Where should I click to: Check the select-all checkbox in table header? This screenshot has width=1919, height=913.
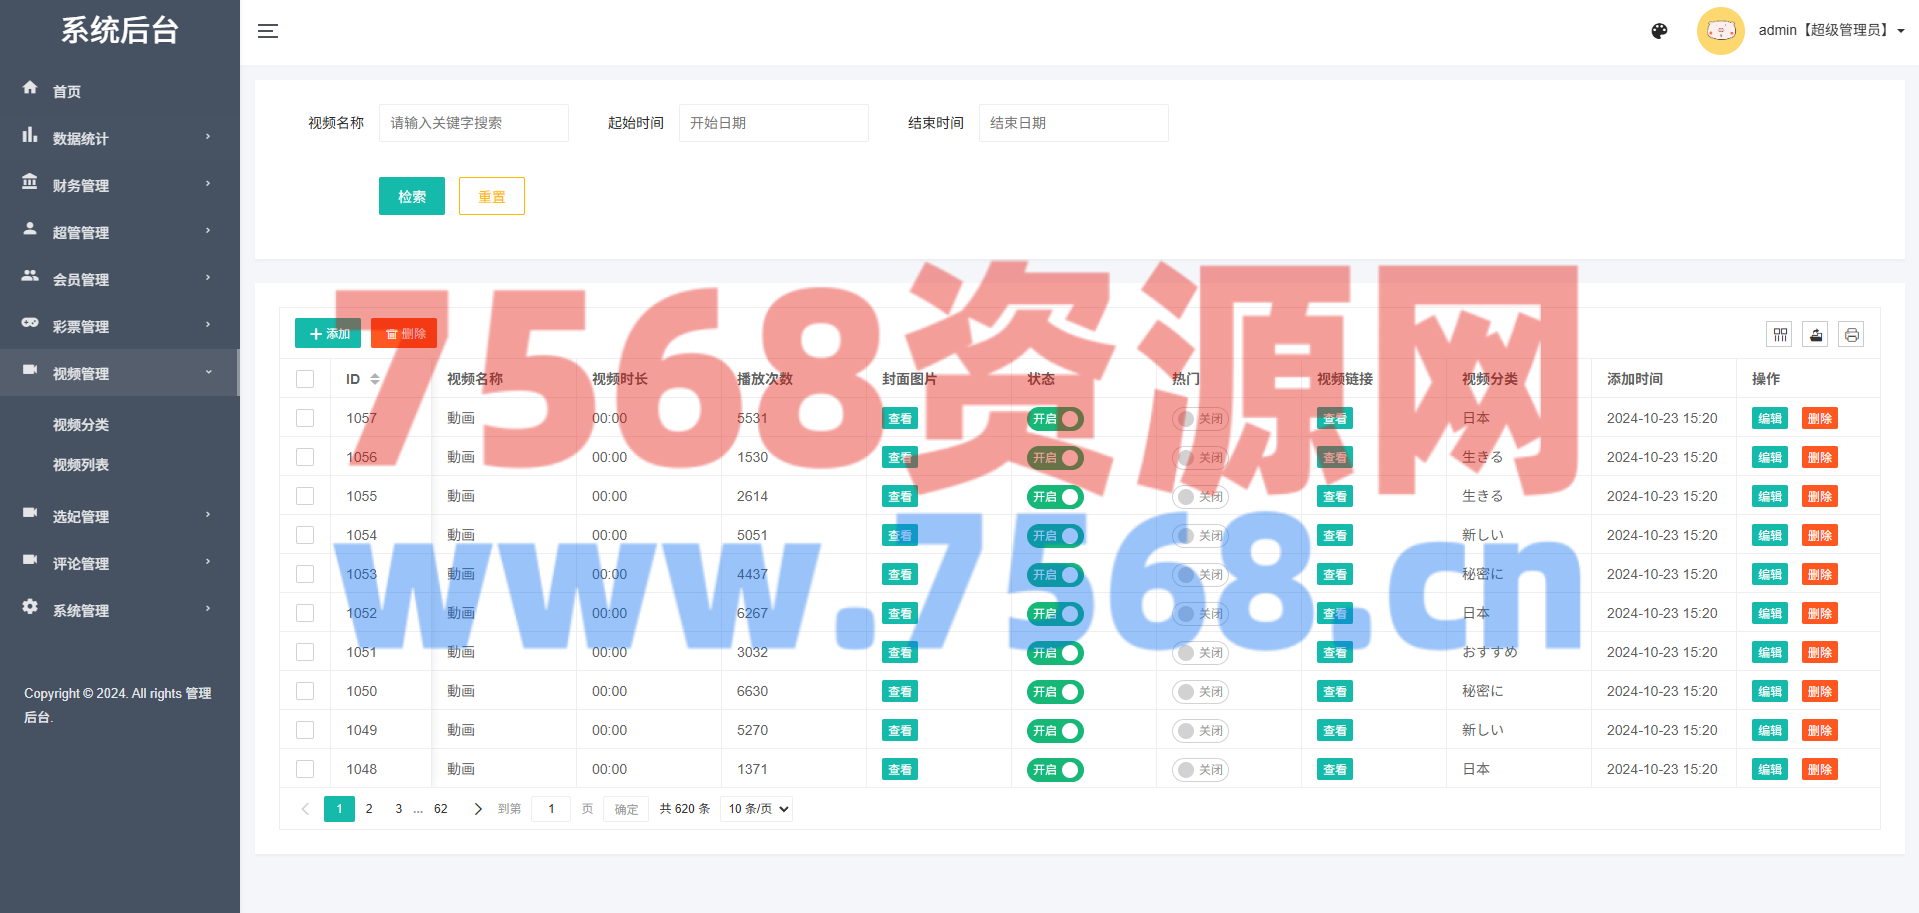305,379
